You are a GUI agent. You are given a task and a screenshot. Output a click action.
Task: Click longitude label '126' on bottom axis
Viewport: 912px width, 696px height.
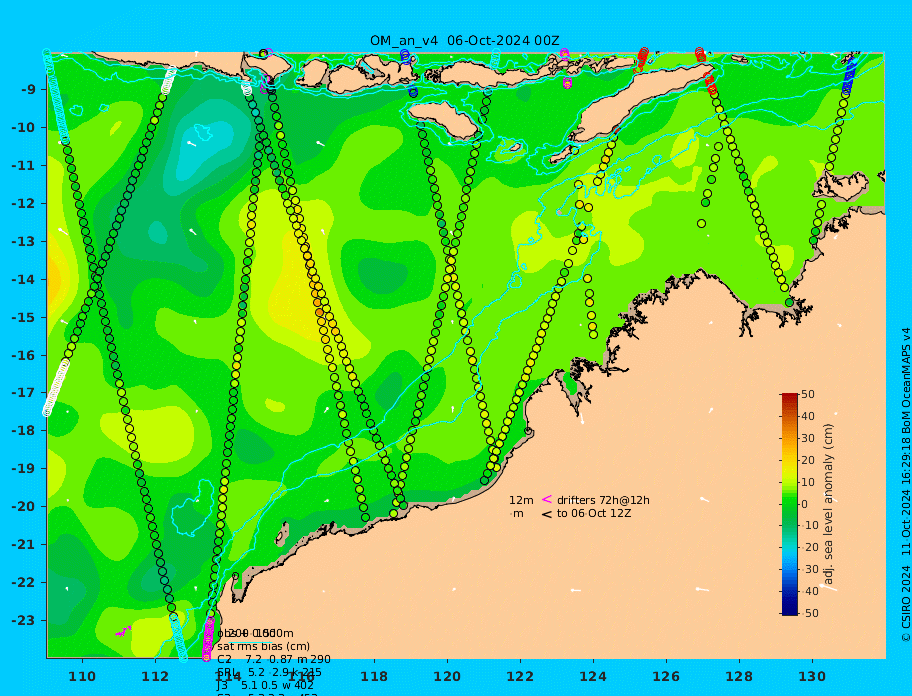(666, 676)
